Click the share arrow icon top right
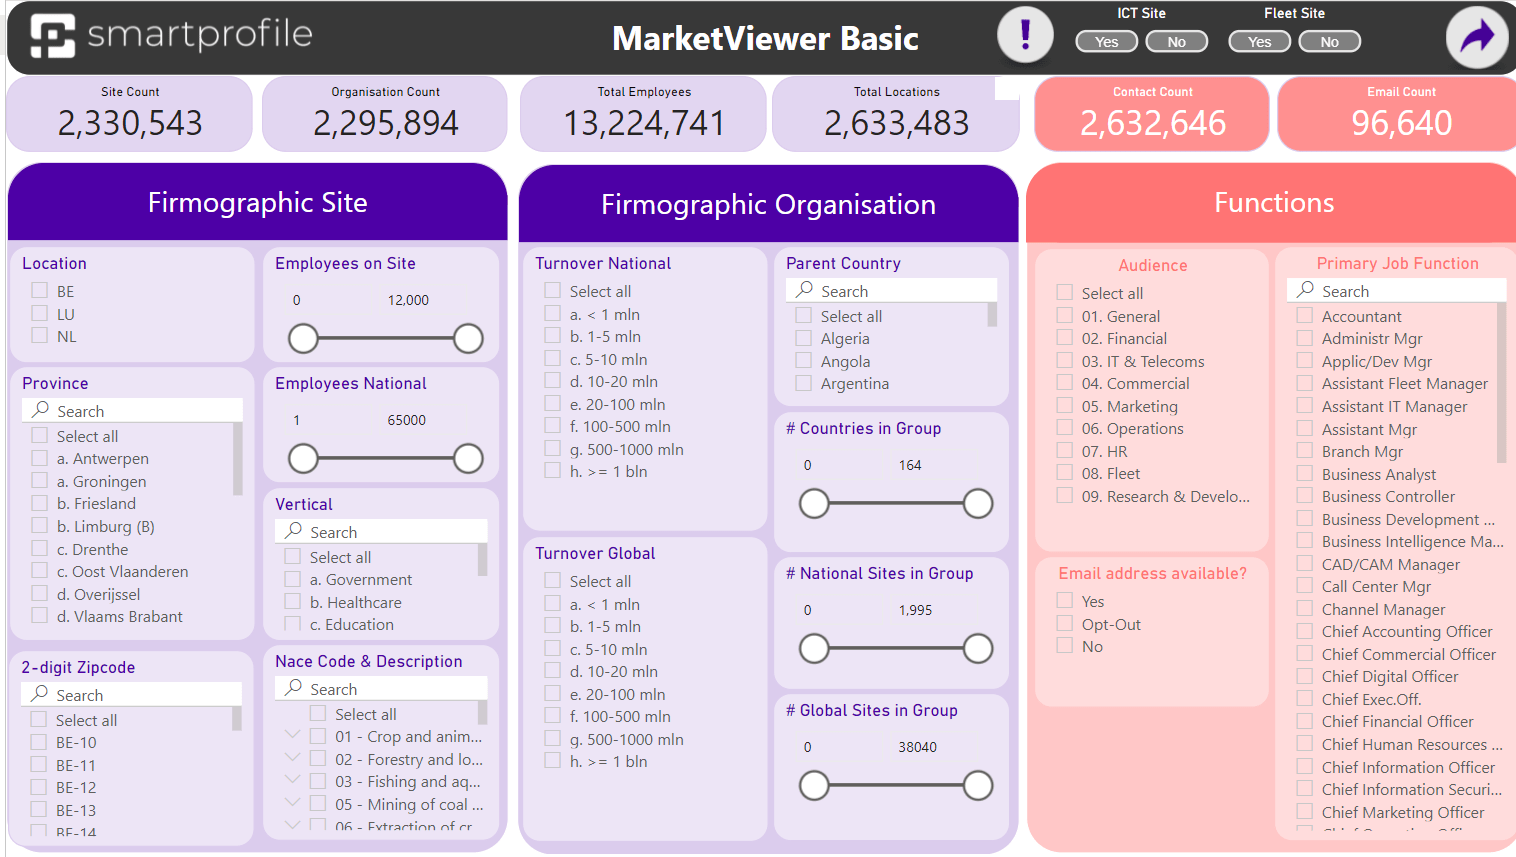Image resolution: width=1516 pixels, height=857 pixels. coord(1477,36)
